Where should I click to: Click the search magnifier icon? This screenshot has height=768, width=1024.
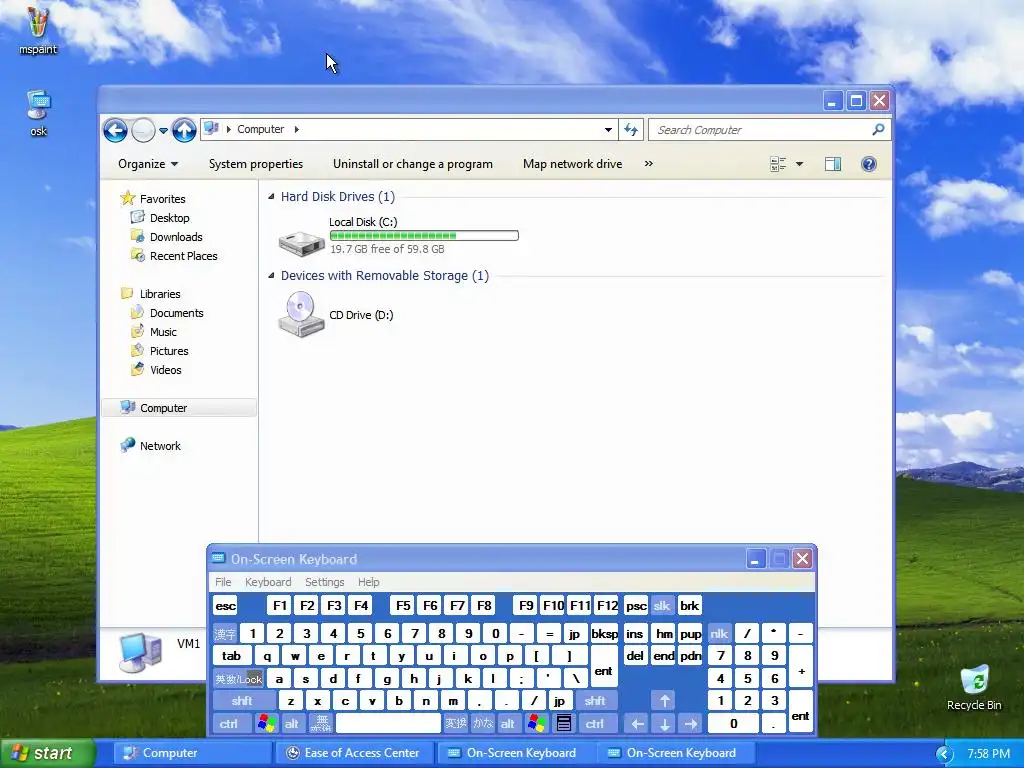pyautogui.click(x=878, y=129)
